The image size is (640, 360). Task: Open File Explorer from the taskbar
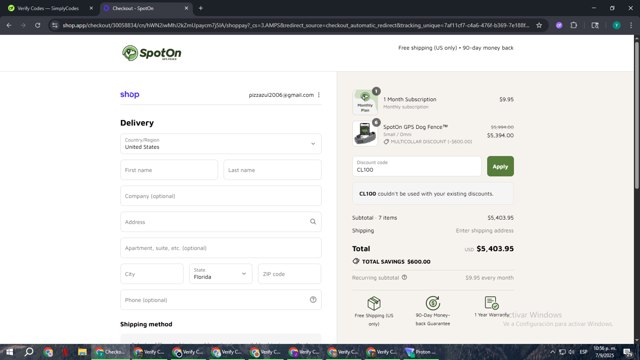82,352
